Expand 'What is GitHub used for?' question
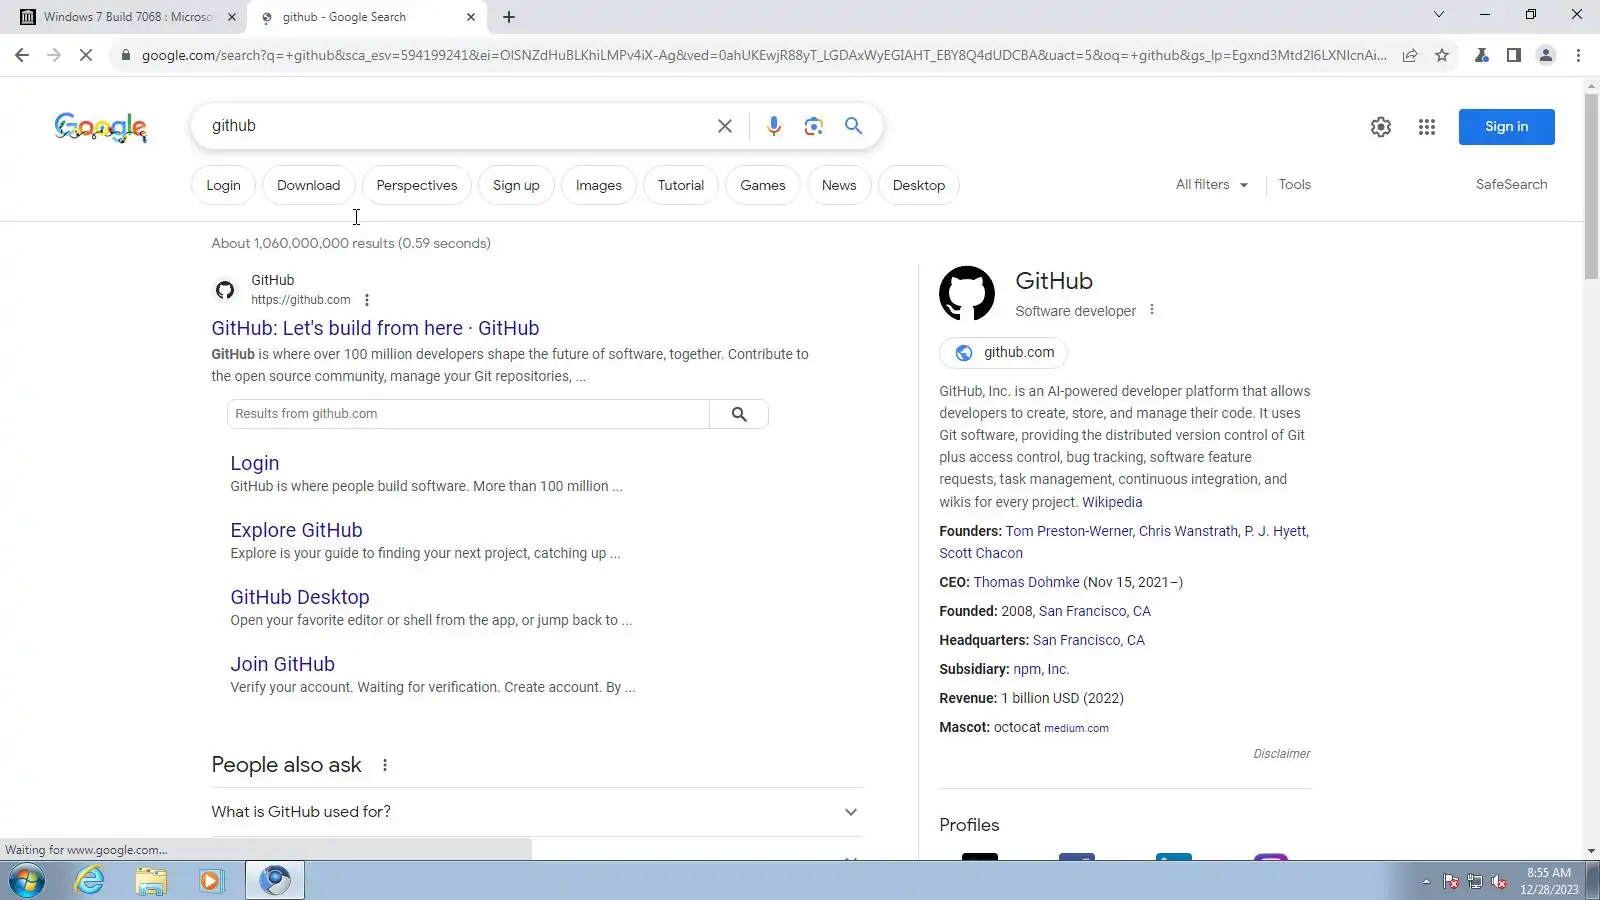 (x=537, y=812)
